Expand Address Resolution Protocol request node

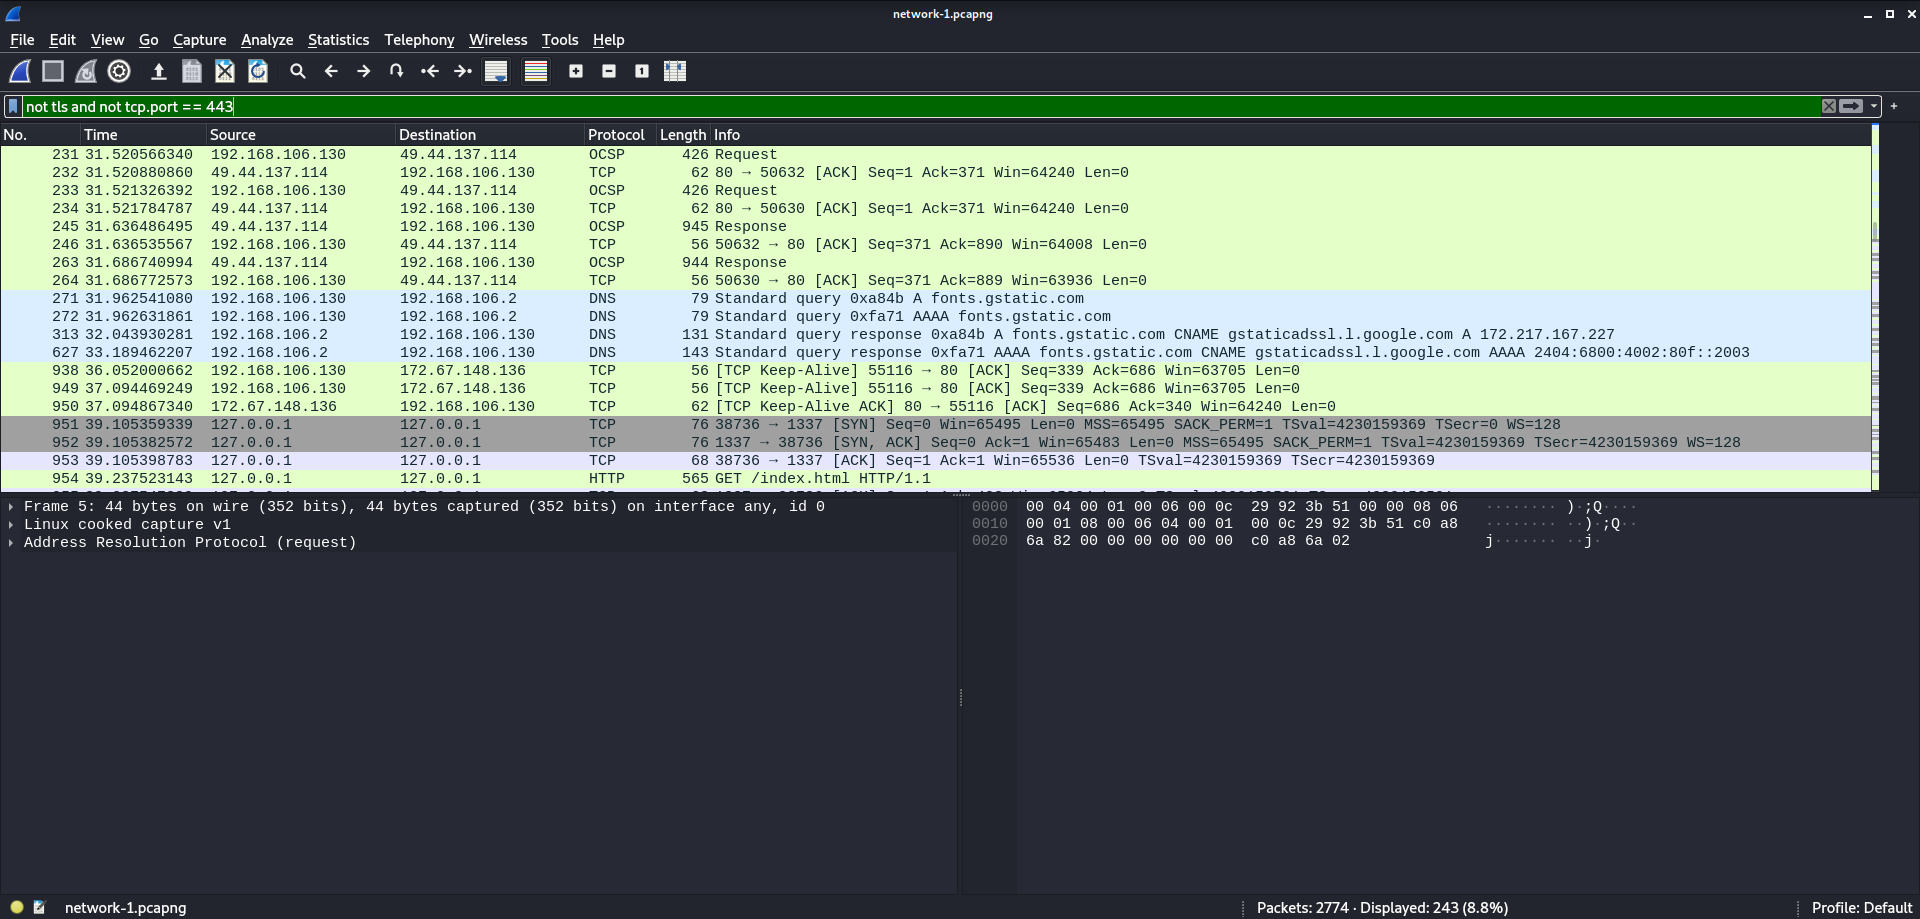[x=11, y=543]
